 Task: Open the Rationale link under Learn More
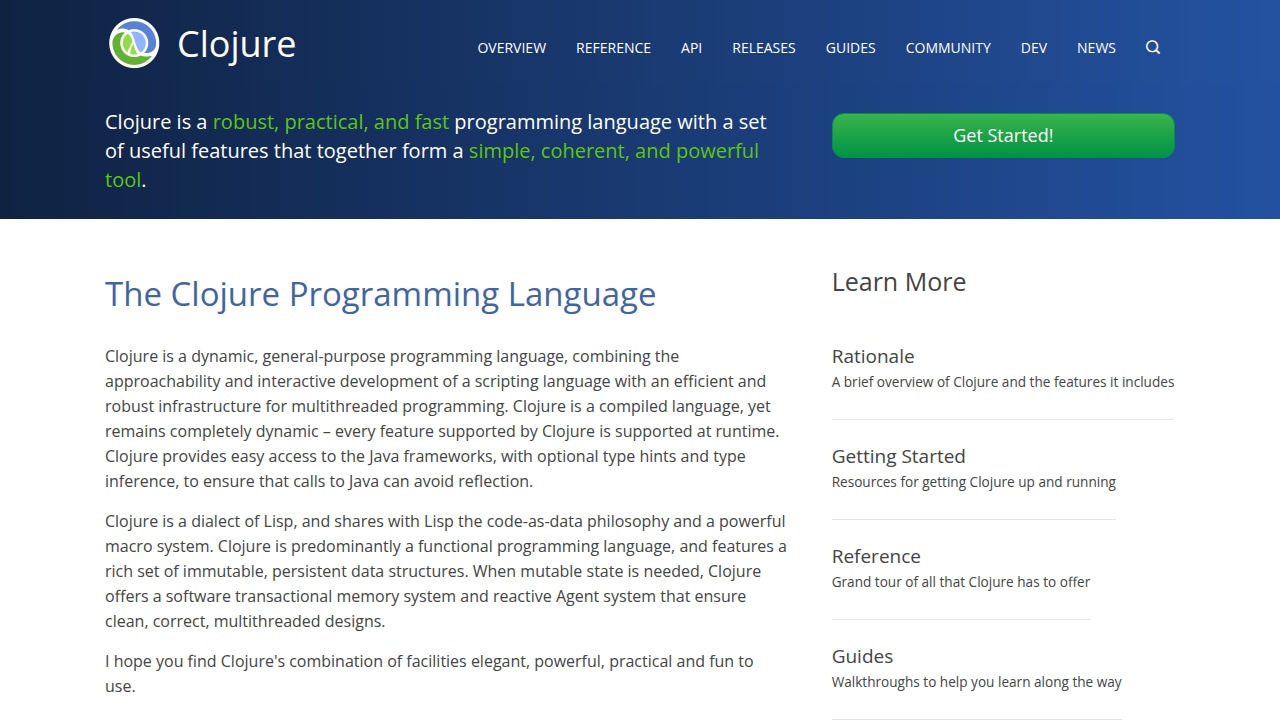(x=873, y=356)
